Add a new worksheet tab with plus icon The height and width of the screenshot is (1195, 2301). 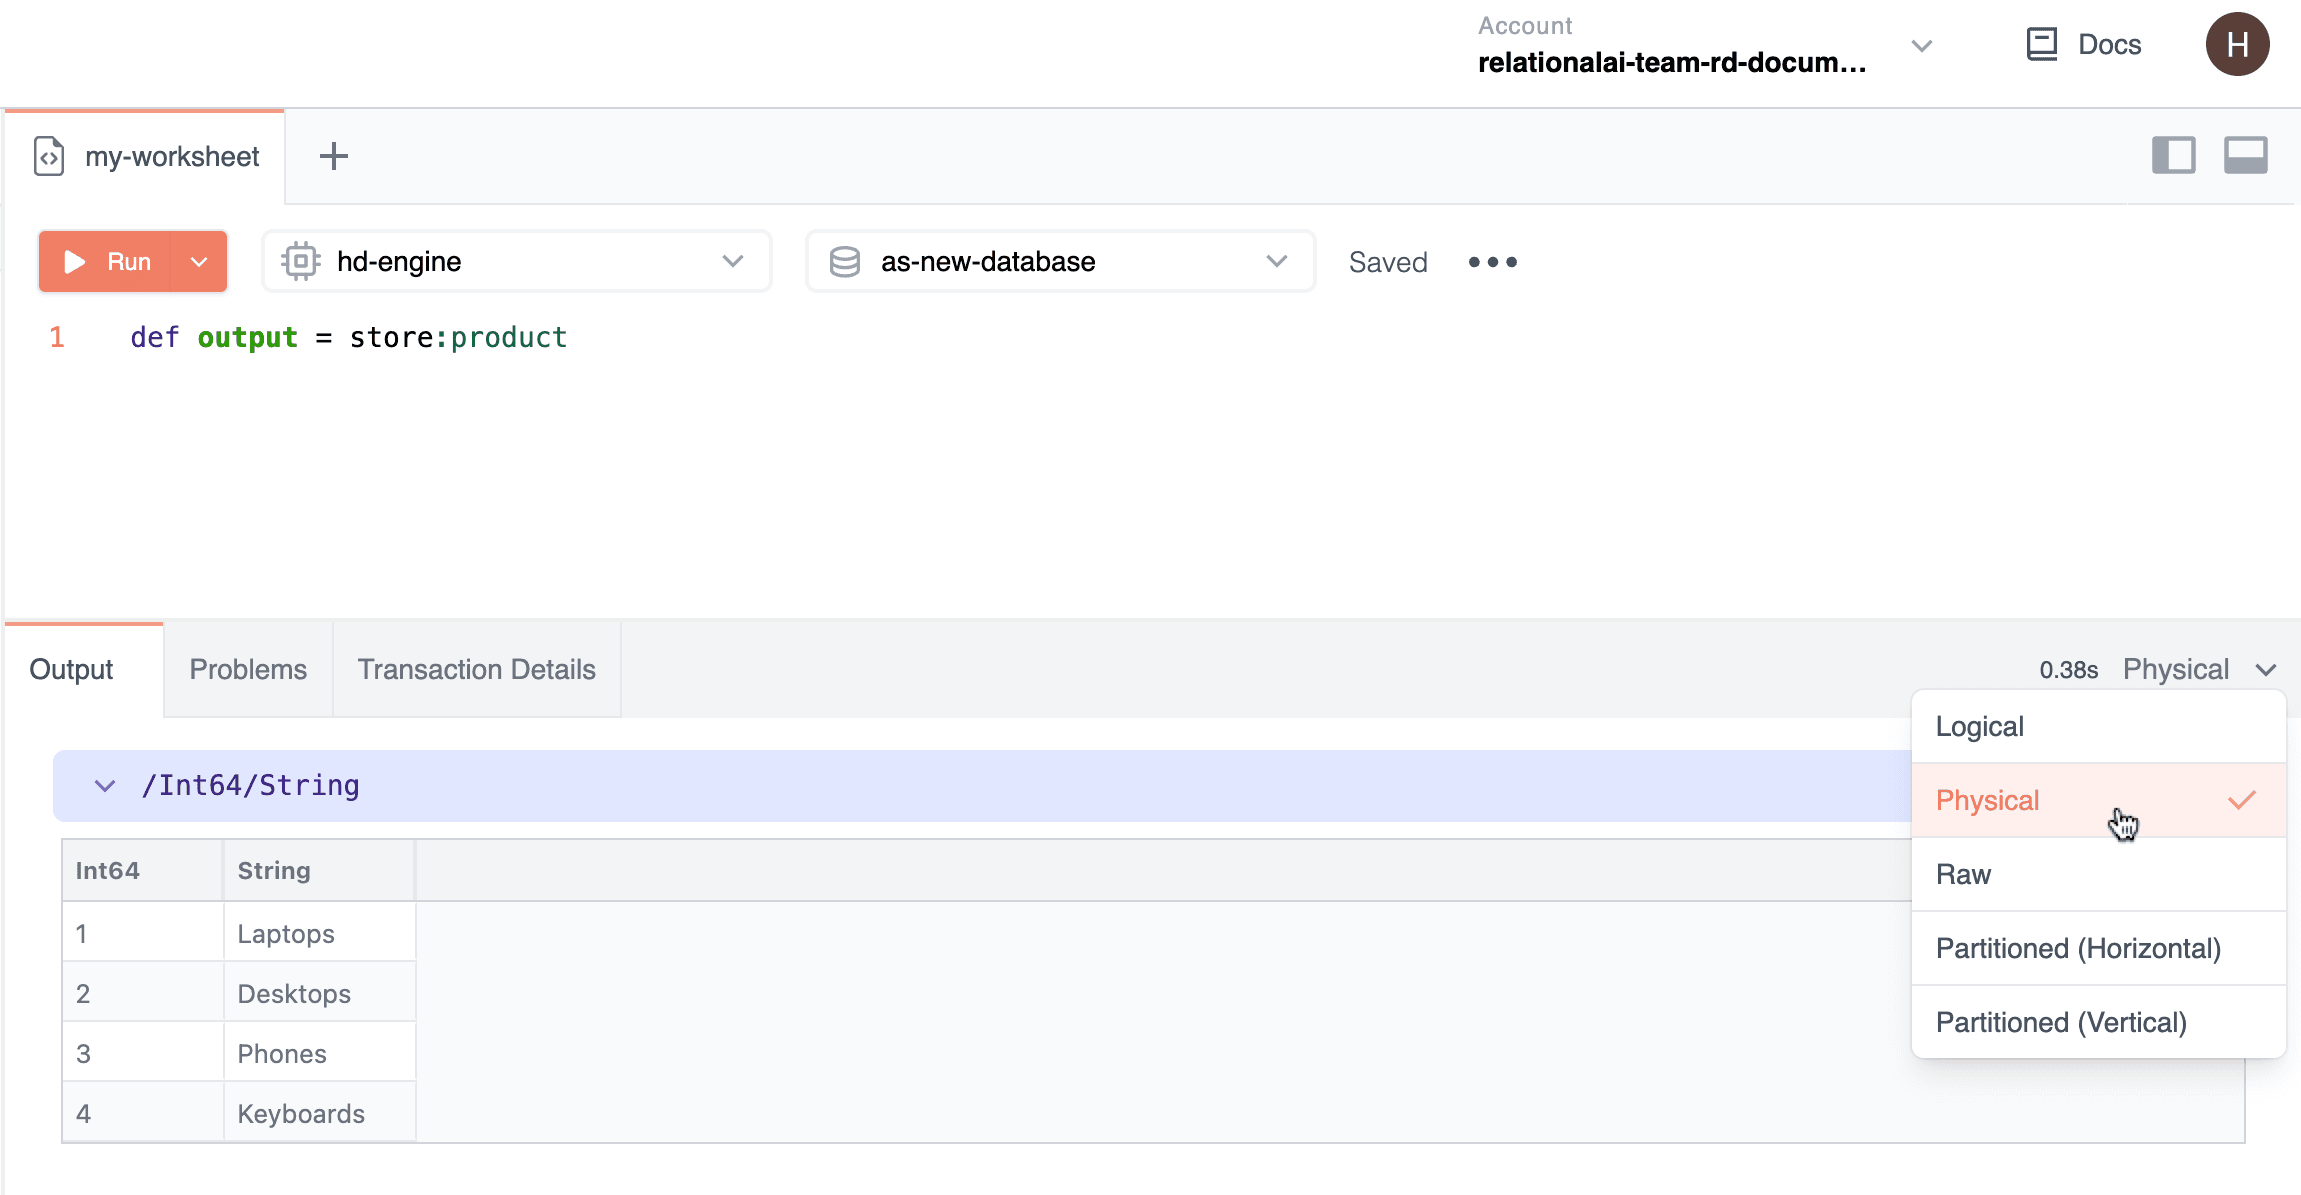(x=333, y=156)
